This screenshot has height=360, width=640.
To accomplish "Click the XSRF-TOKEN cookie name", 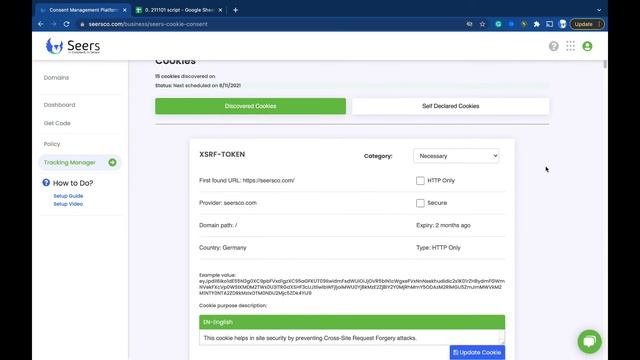I will (222, 154).
